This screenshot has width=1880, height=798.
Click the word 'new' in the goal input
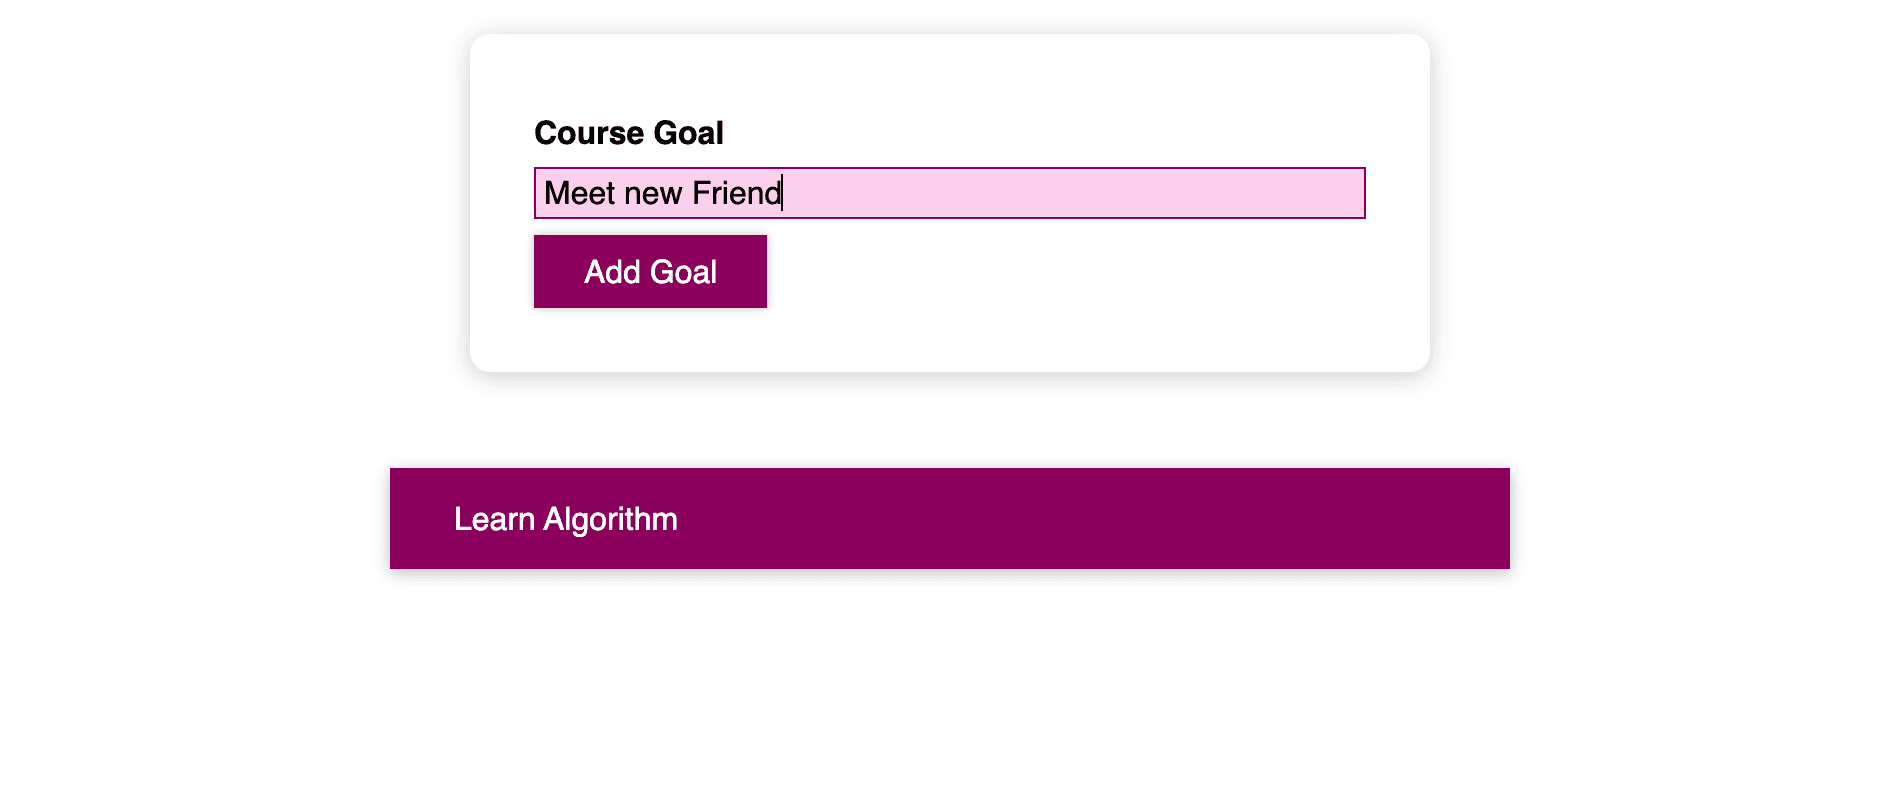(653, 193)
